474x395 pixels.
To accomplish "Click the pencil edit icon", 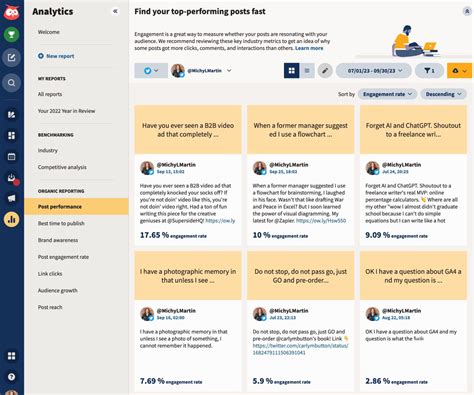I will pyautogui.click(x=325, y=71).
